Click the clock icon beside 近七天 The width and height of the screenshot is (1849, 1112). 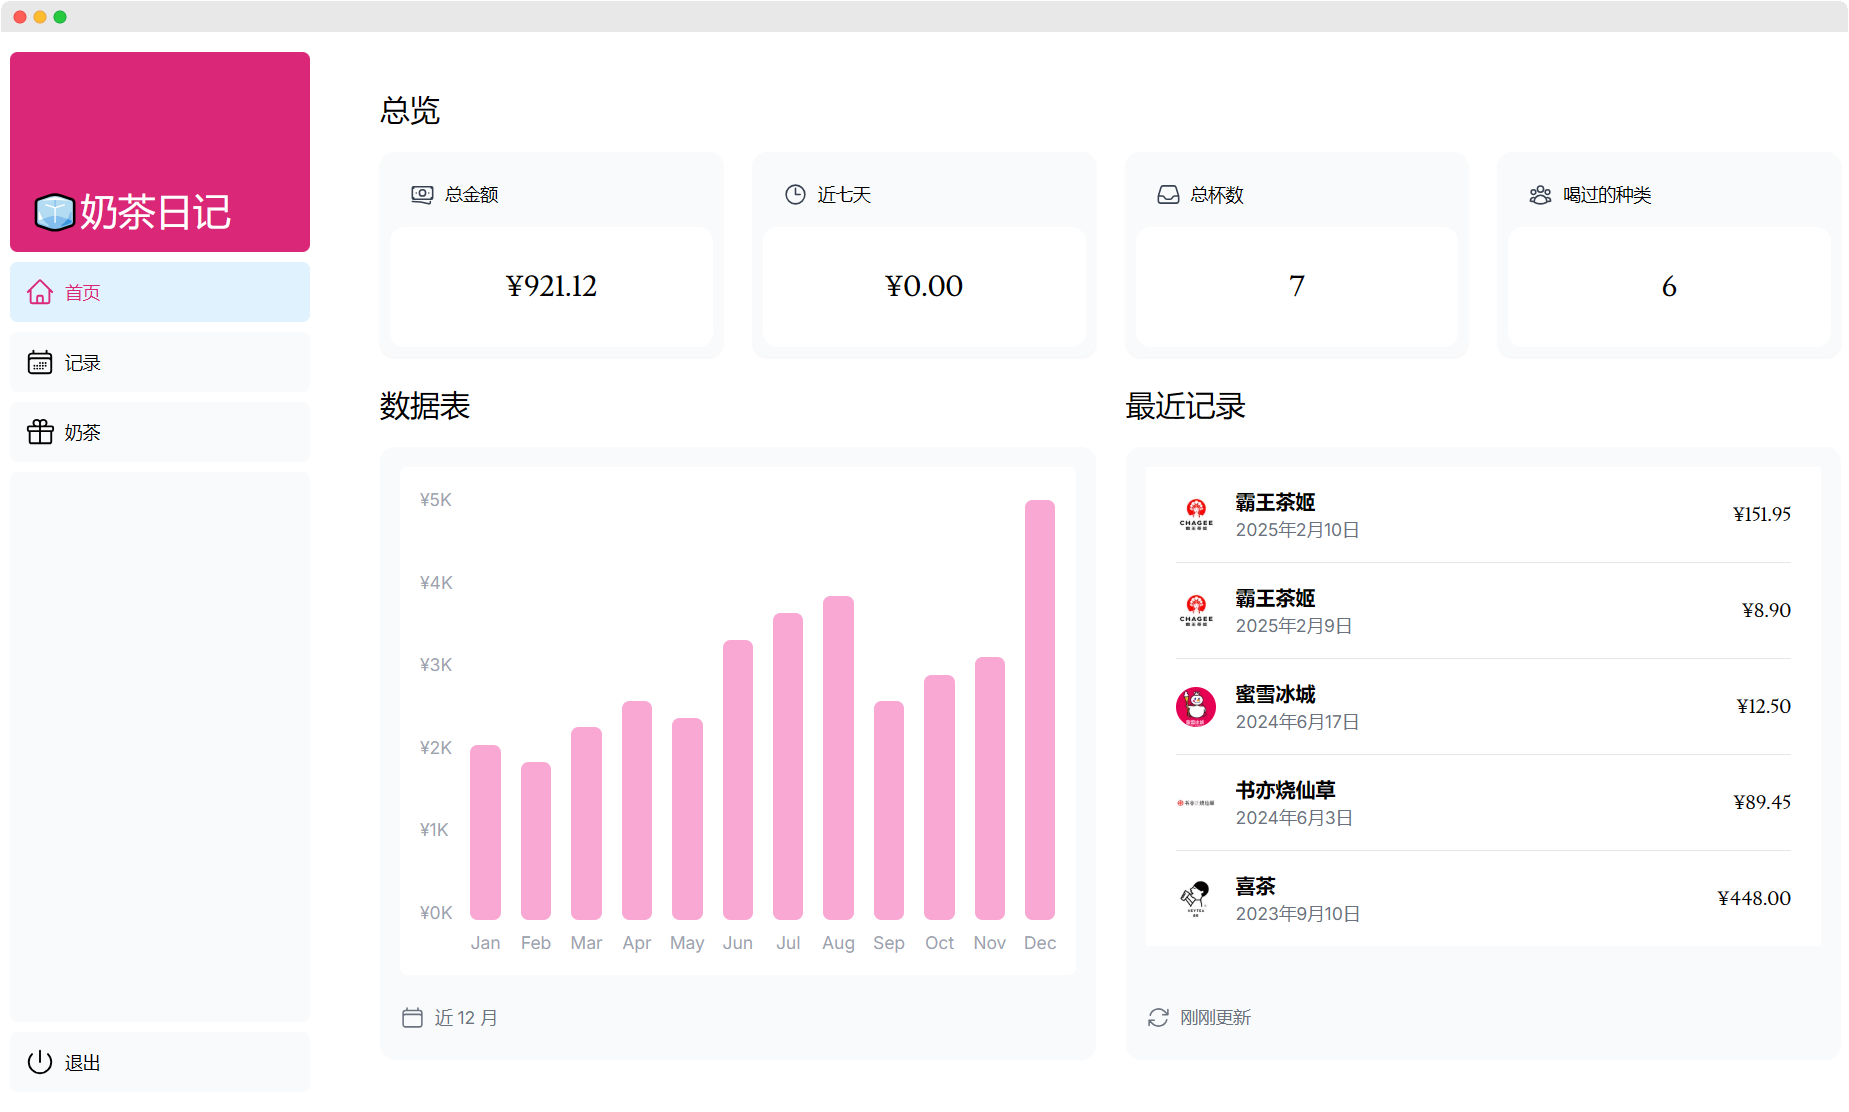795,194
